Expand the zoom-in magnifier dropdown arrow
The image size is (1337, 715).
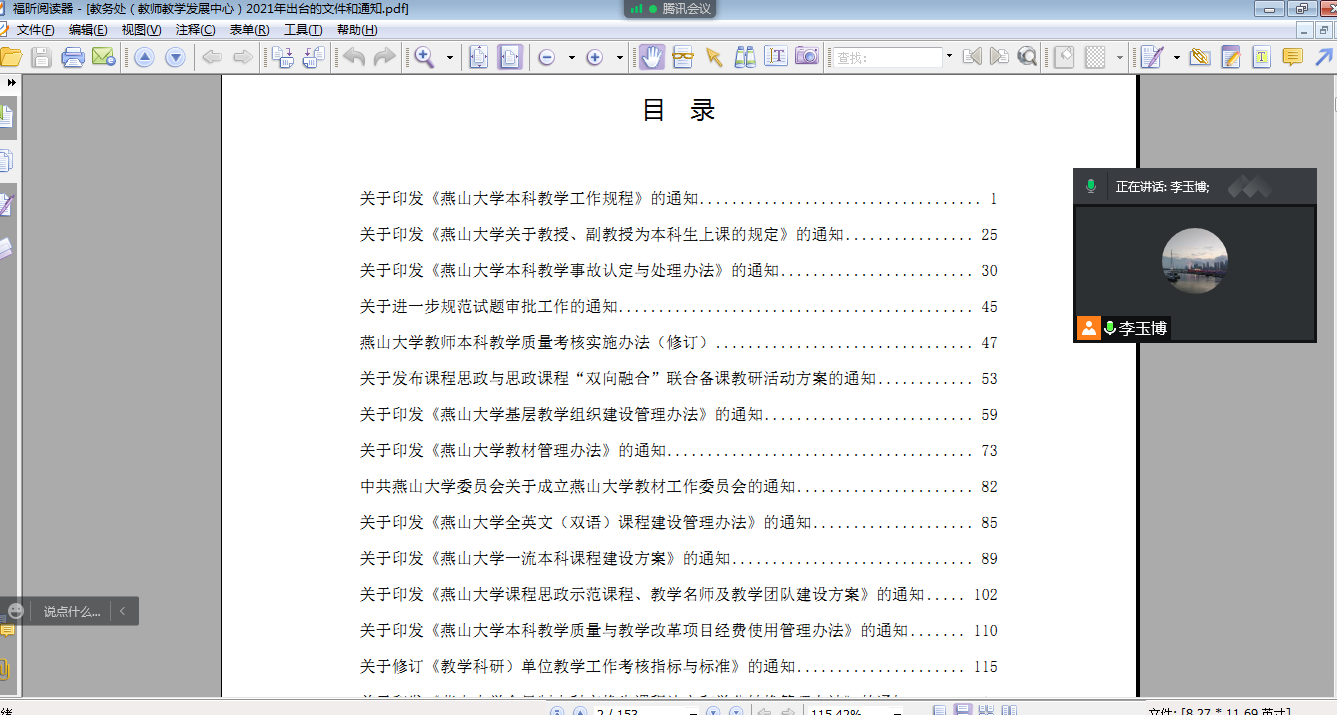[449, 58]
